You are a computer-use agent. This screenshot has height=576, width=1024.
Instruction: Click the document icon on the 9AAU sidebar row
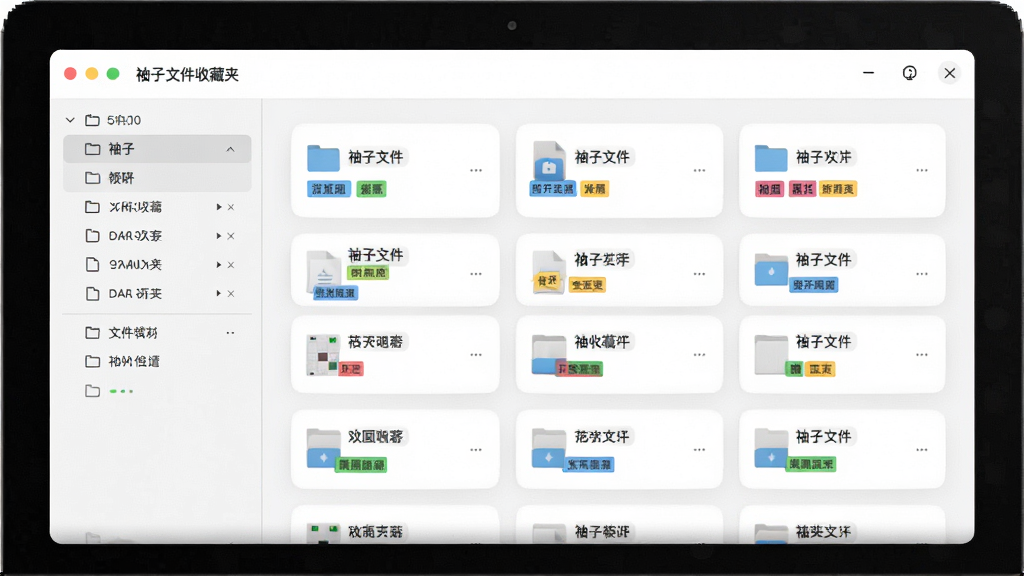pos(93,264)
